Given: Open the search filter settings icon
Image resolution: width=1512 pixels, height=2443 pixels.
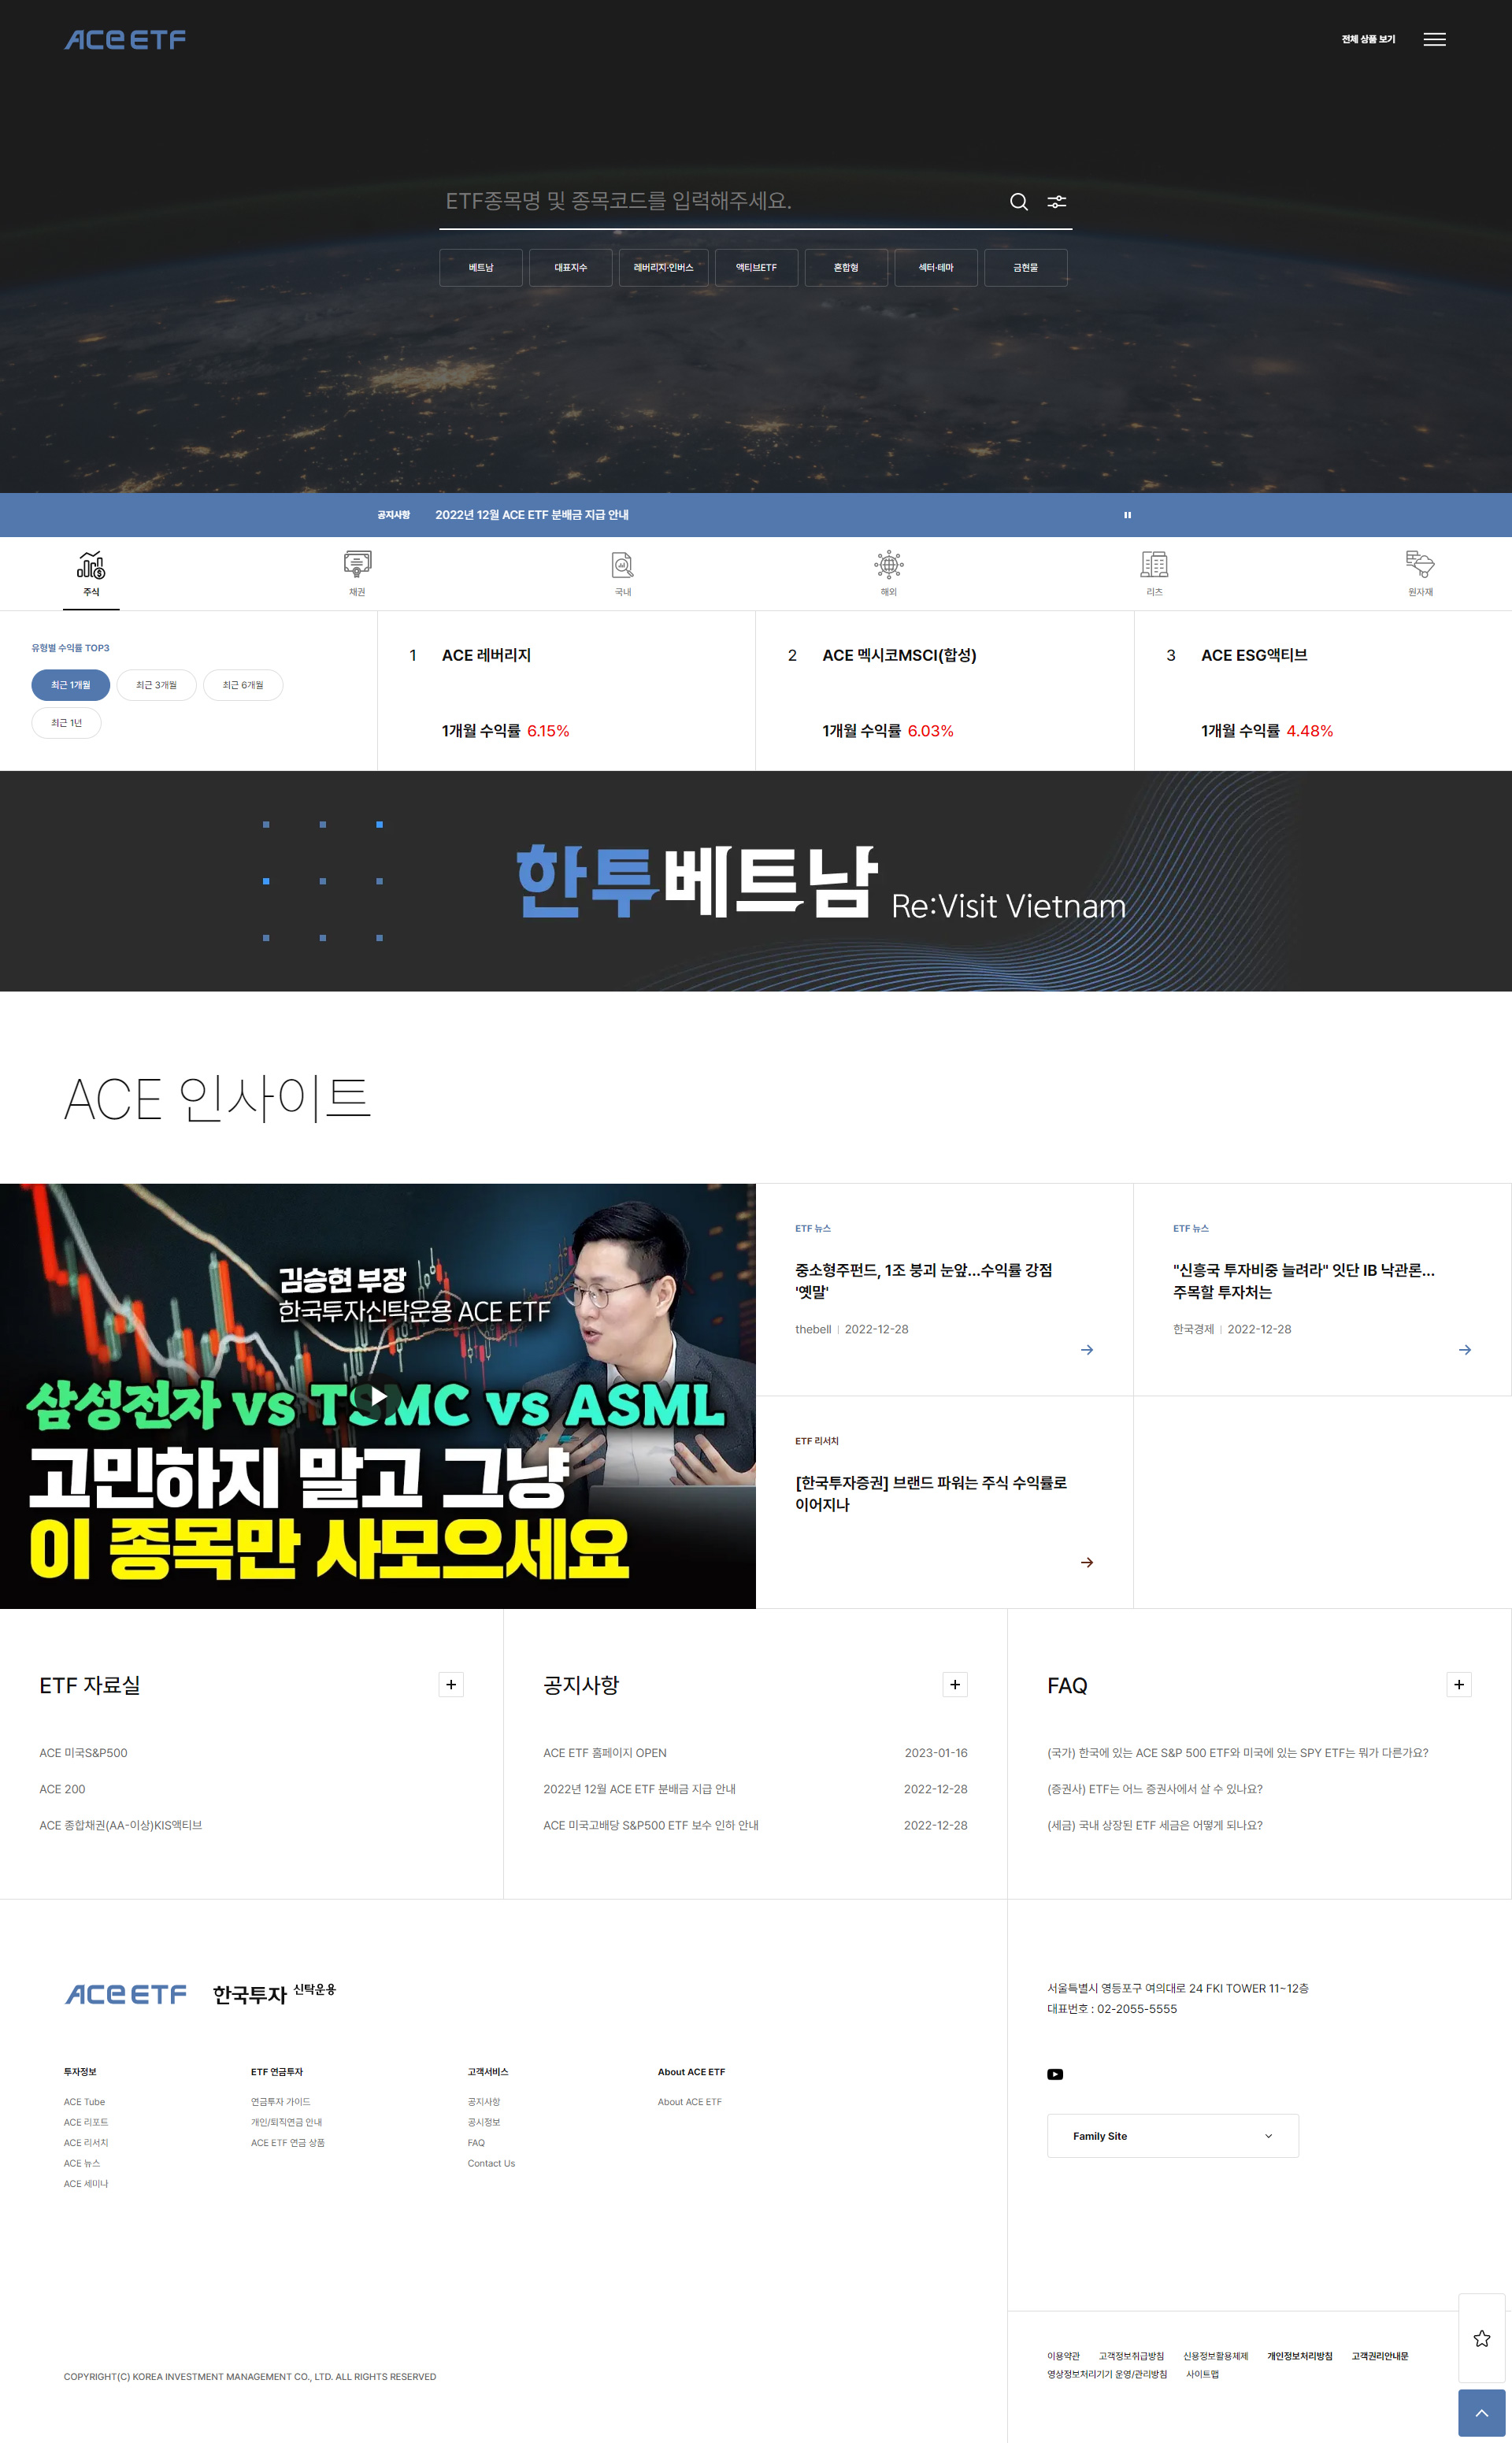Looking at the screenshot, I should coord(1057,202).
